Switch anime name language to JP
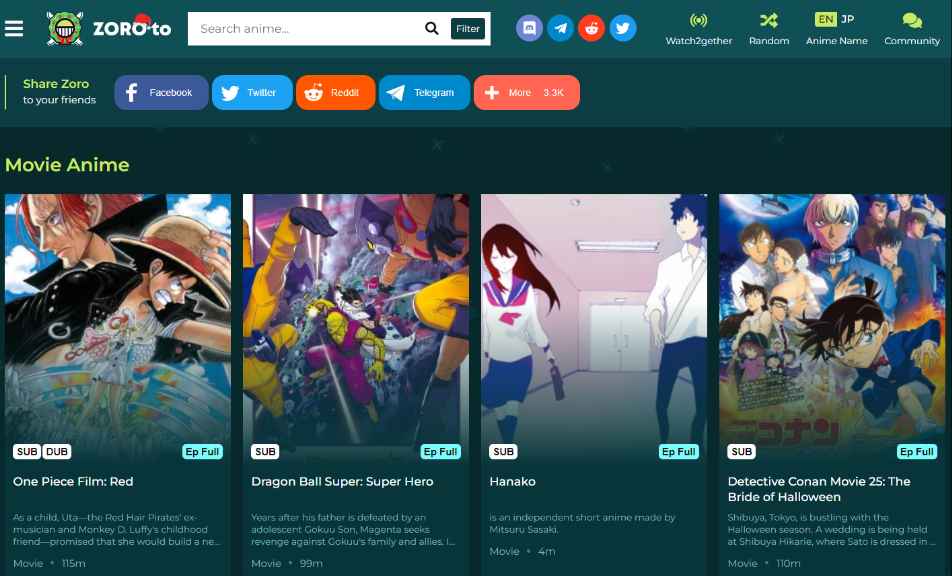This screenshot has width=952, height=576. coord(848,18)
